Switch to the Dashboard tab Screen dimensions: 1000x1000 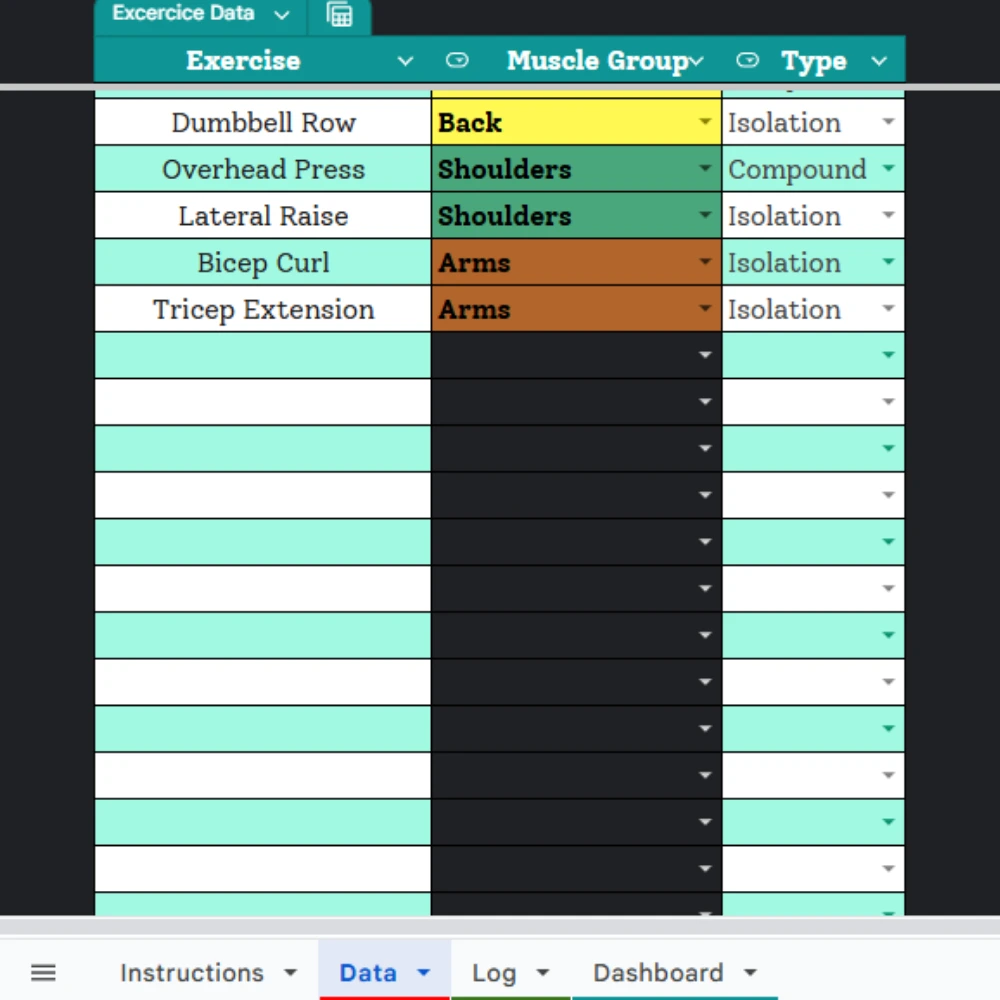pos(658,971)
